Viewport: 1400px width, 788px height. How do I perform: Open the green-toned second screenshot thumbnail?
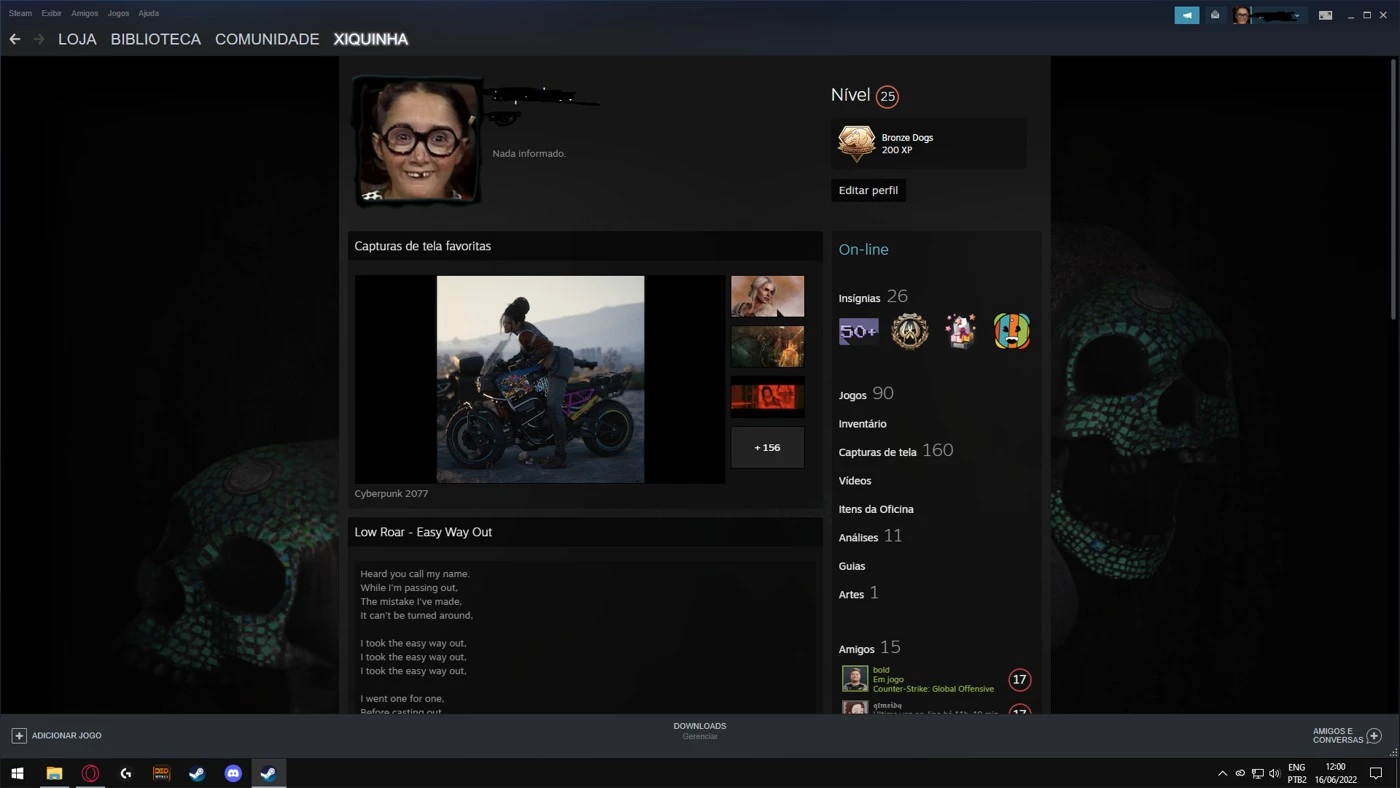click(767, 346)
